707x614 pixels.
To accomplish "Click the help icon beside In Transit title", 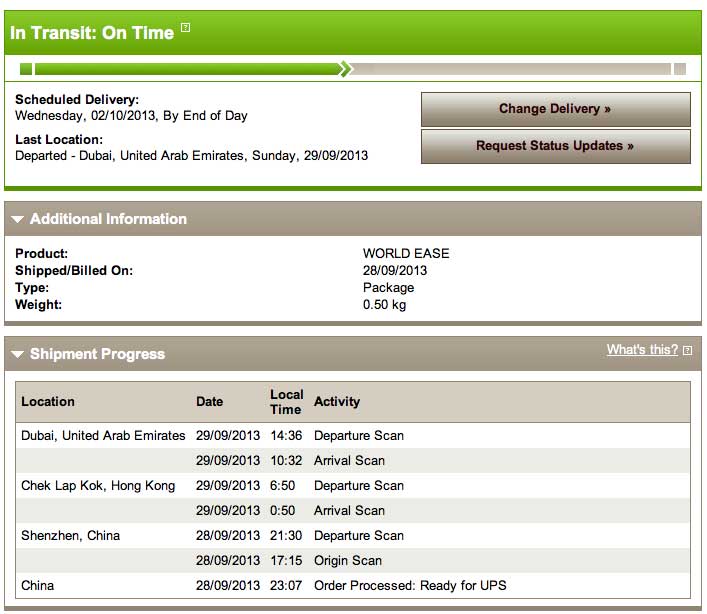I will (185, 27).
